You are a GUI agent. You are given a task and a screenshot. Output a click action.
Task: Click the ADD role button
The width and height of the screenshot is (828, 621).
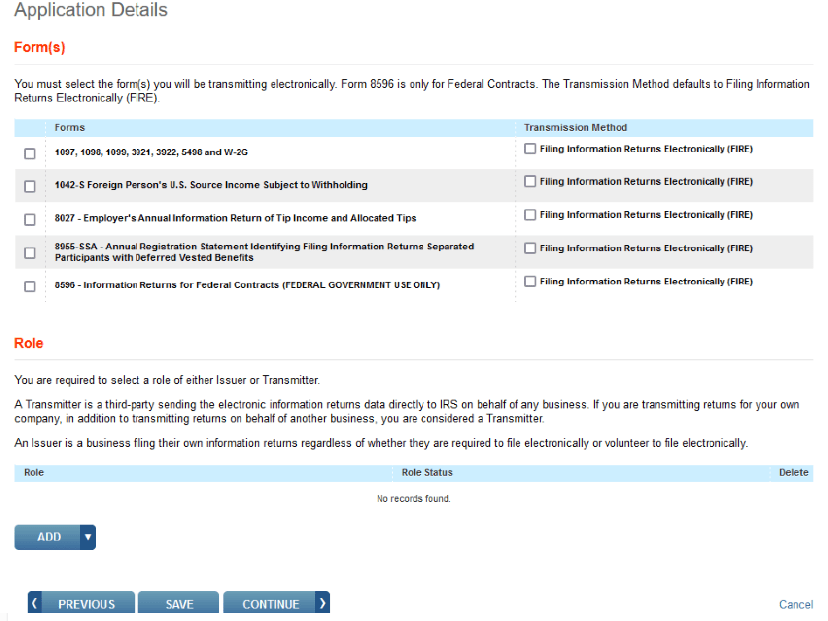[x=48, y=537]
